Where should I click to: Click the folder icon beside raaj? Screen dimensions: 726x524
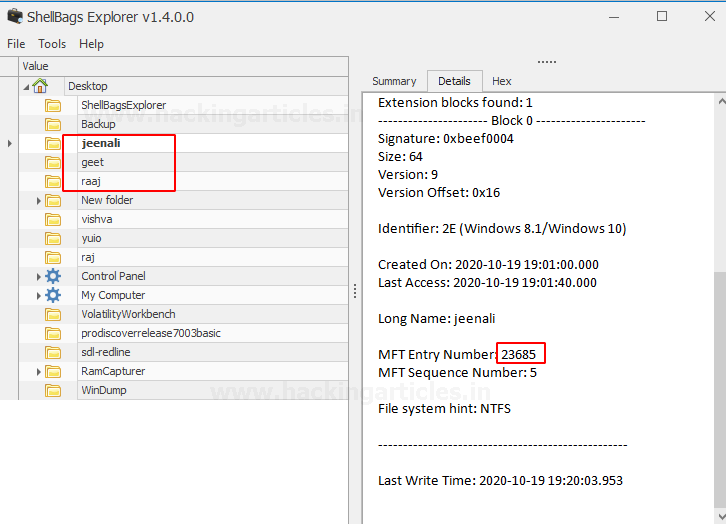pos(53,181)
